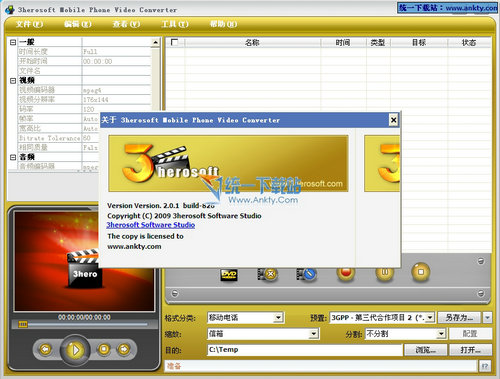Select the 码率 property row
The width and height of the screenshot is (500, 379).
click(x=59, y=109)
